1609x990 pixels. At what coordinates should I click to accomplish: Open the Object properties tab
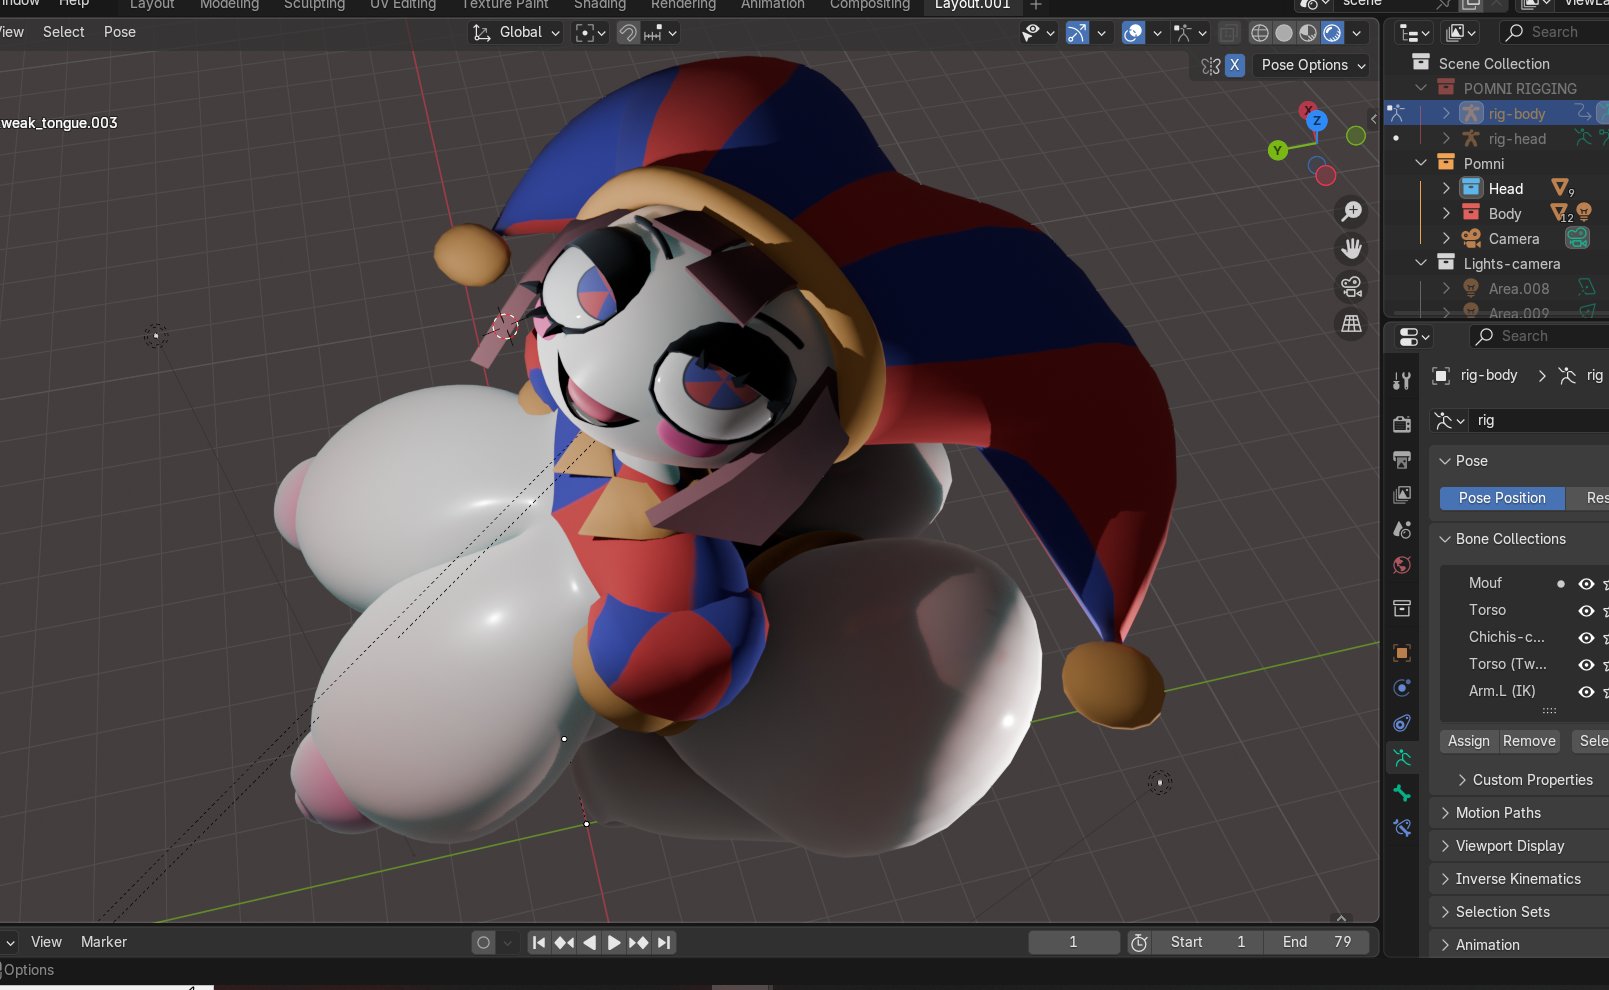click(1402, 653)
